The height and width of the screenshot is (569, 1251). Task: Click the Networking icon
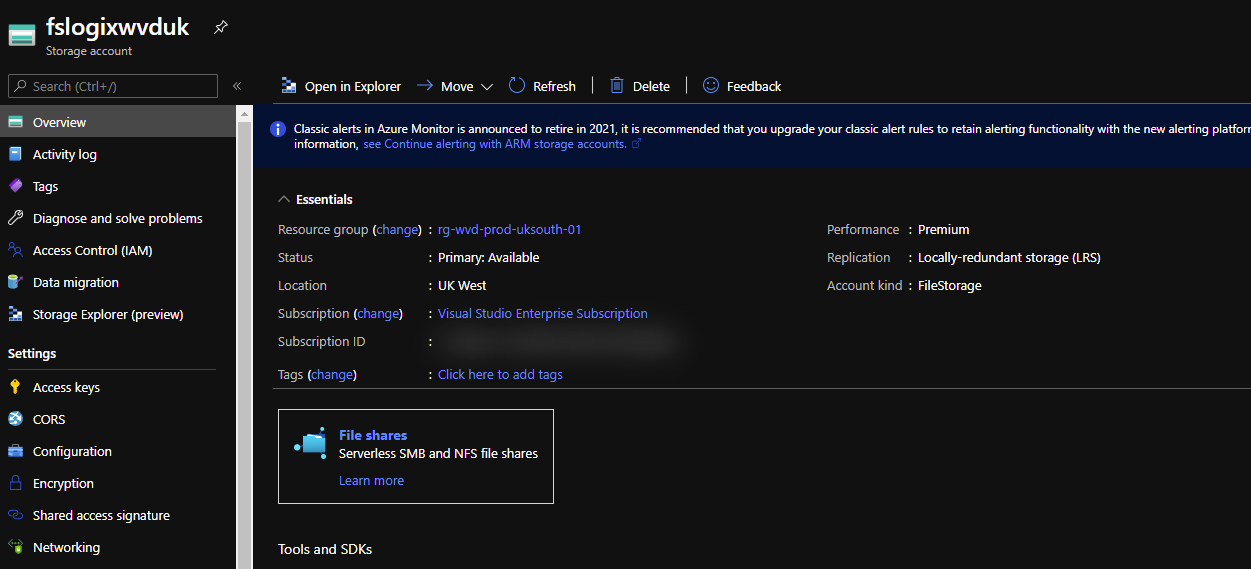(15, 547)
